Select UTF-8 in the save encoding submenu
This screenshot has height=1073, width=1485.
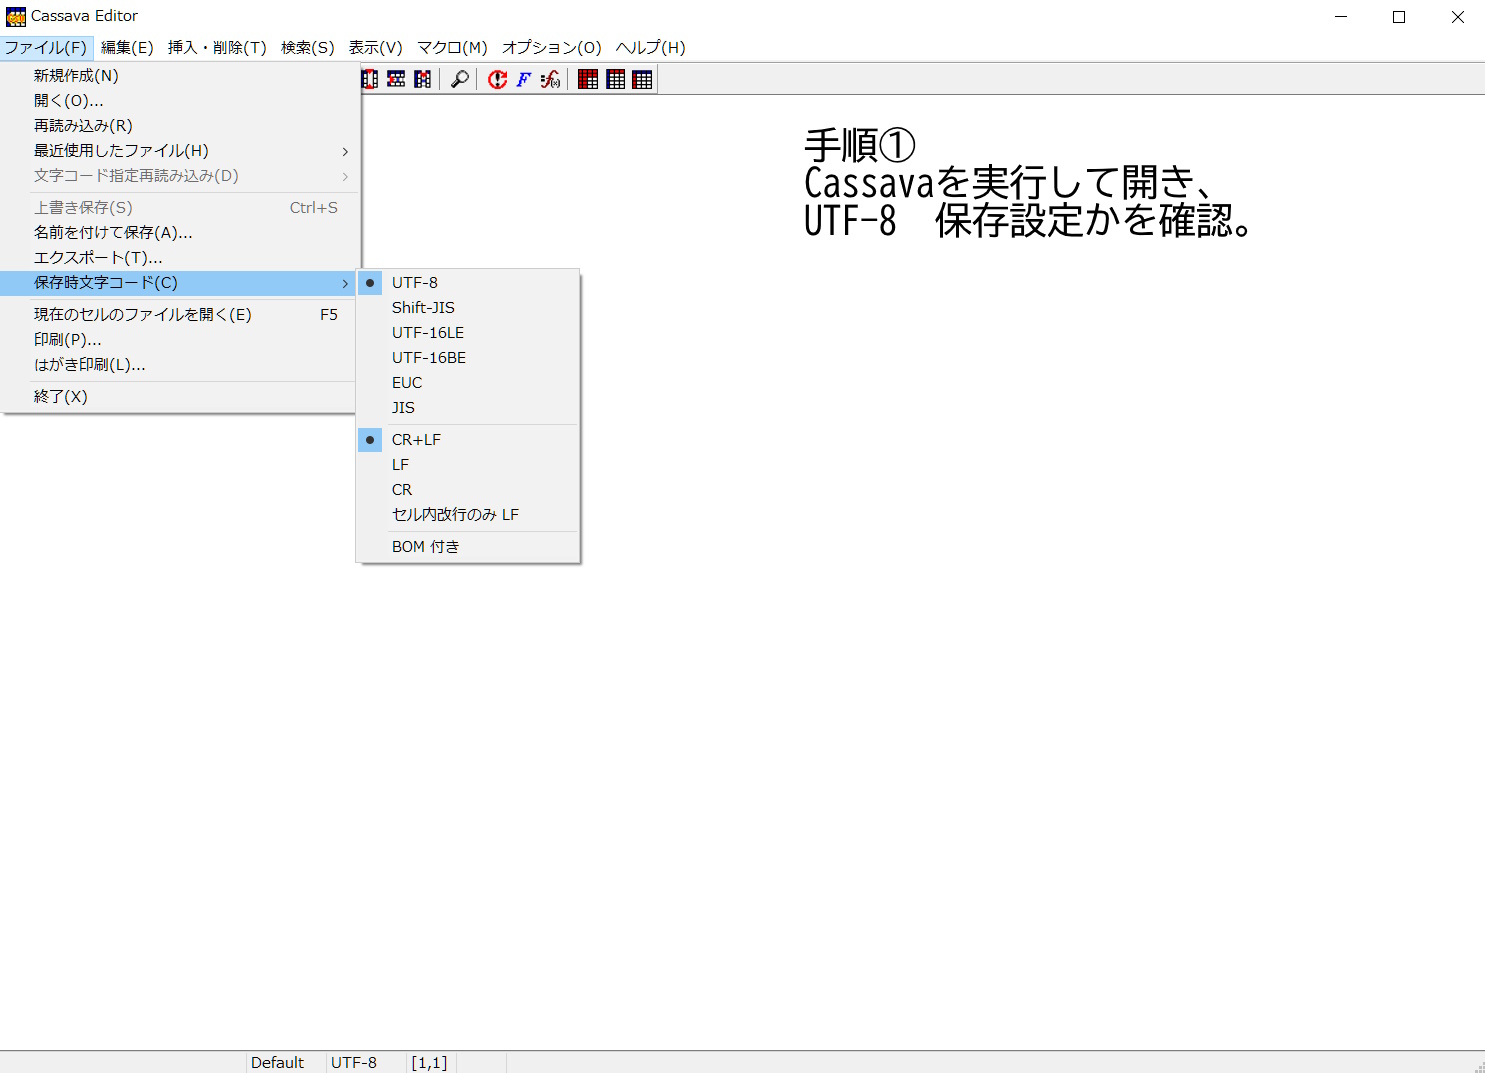[x=468, y=283]
